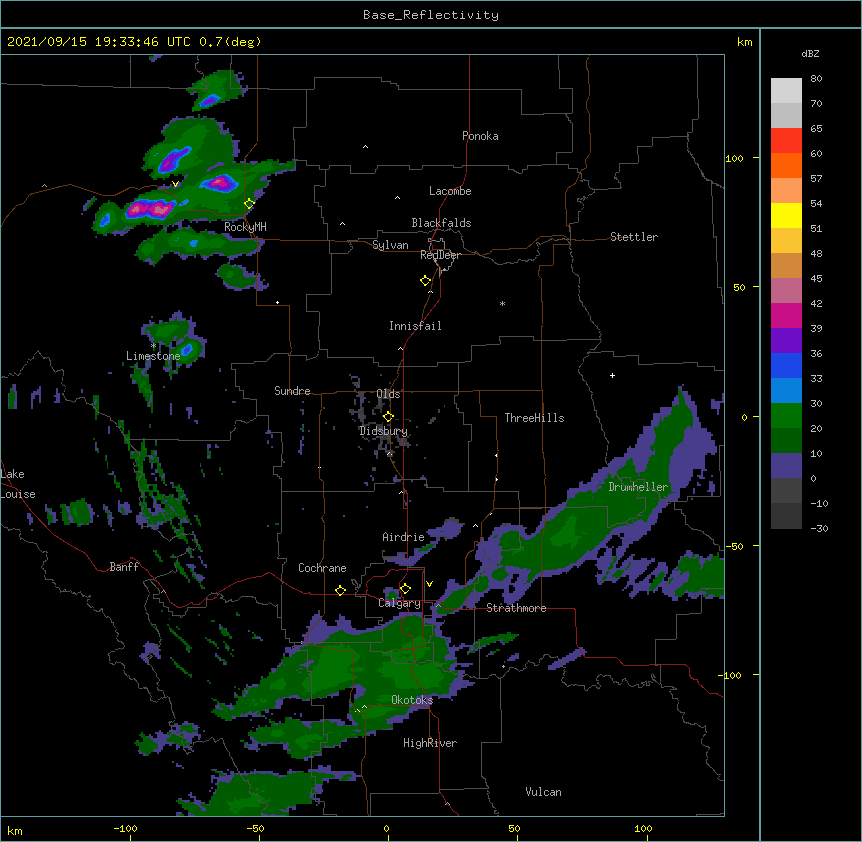
Task: Click the yellow diamond marker below Cochrane
Action: click(x=340, y=590)
